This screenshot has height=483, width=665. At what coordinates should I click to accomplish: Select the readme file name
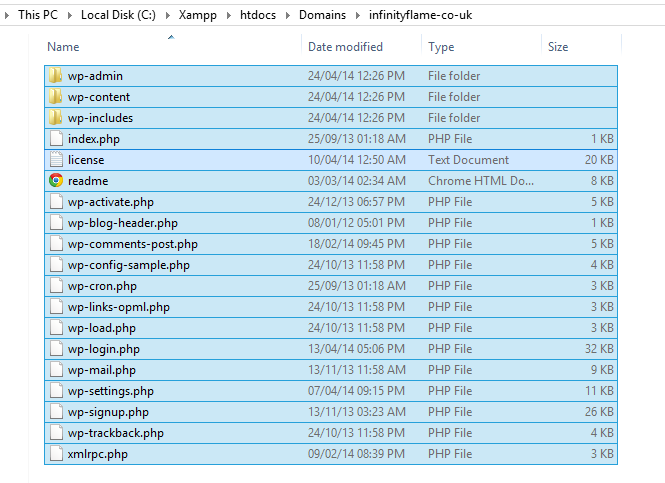pyautogui.click(x=88, y=181)
